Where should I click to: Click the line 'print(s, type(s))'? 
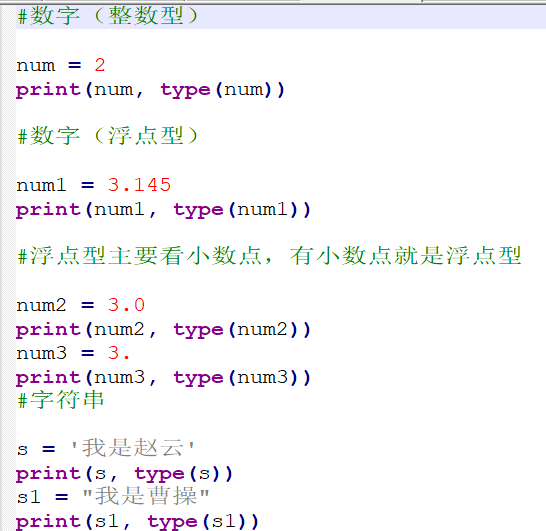click(124, 474)
